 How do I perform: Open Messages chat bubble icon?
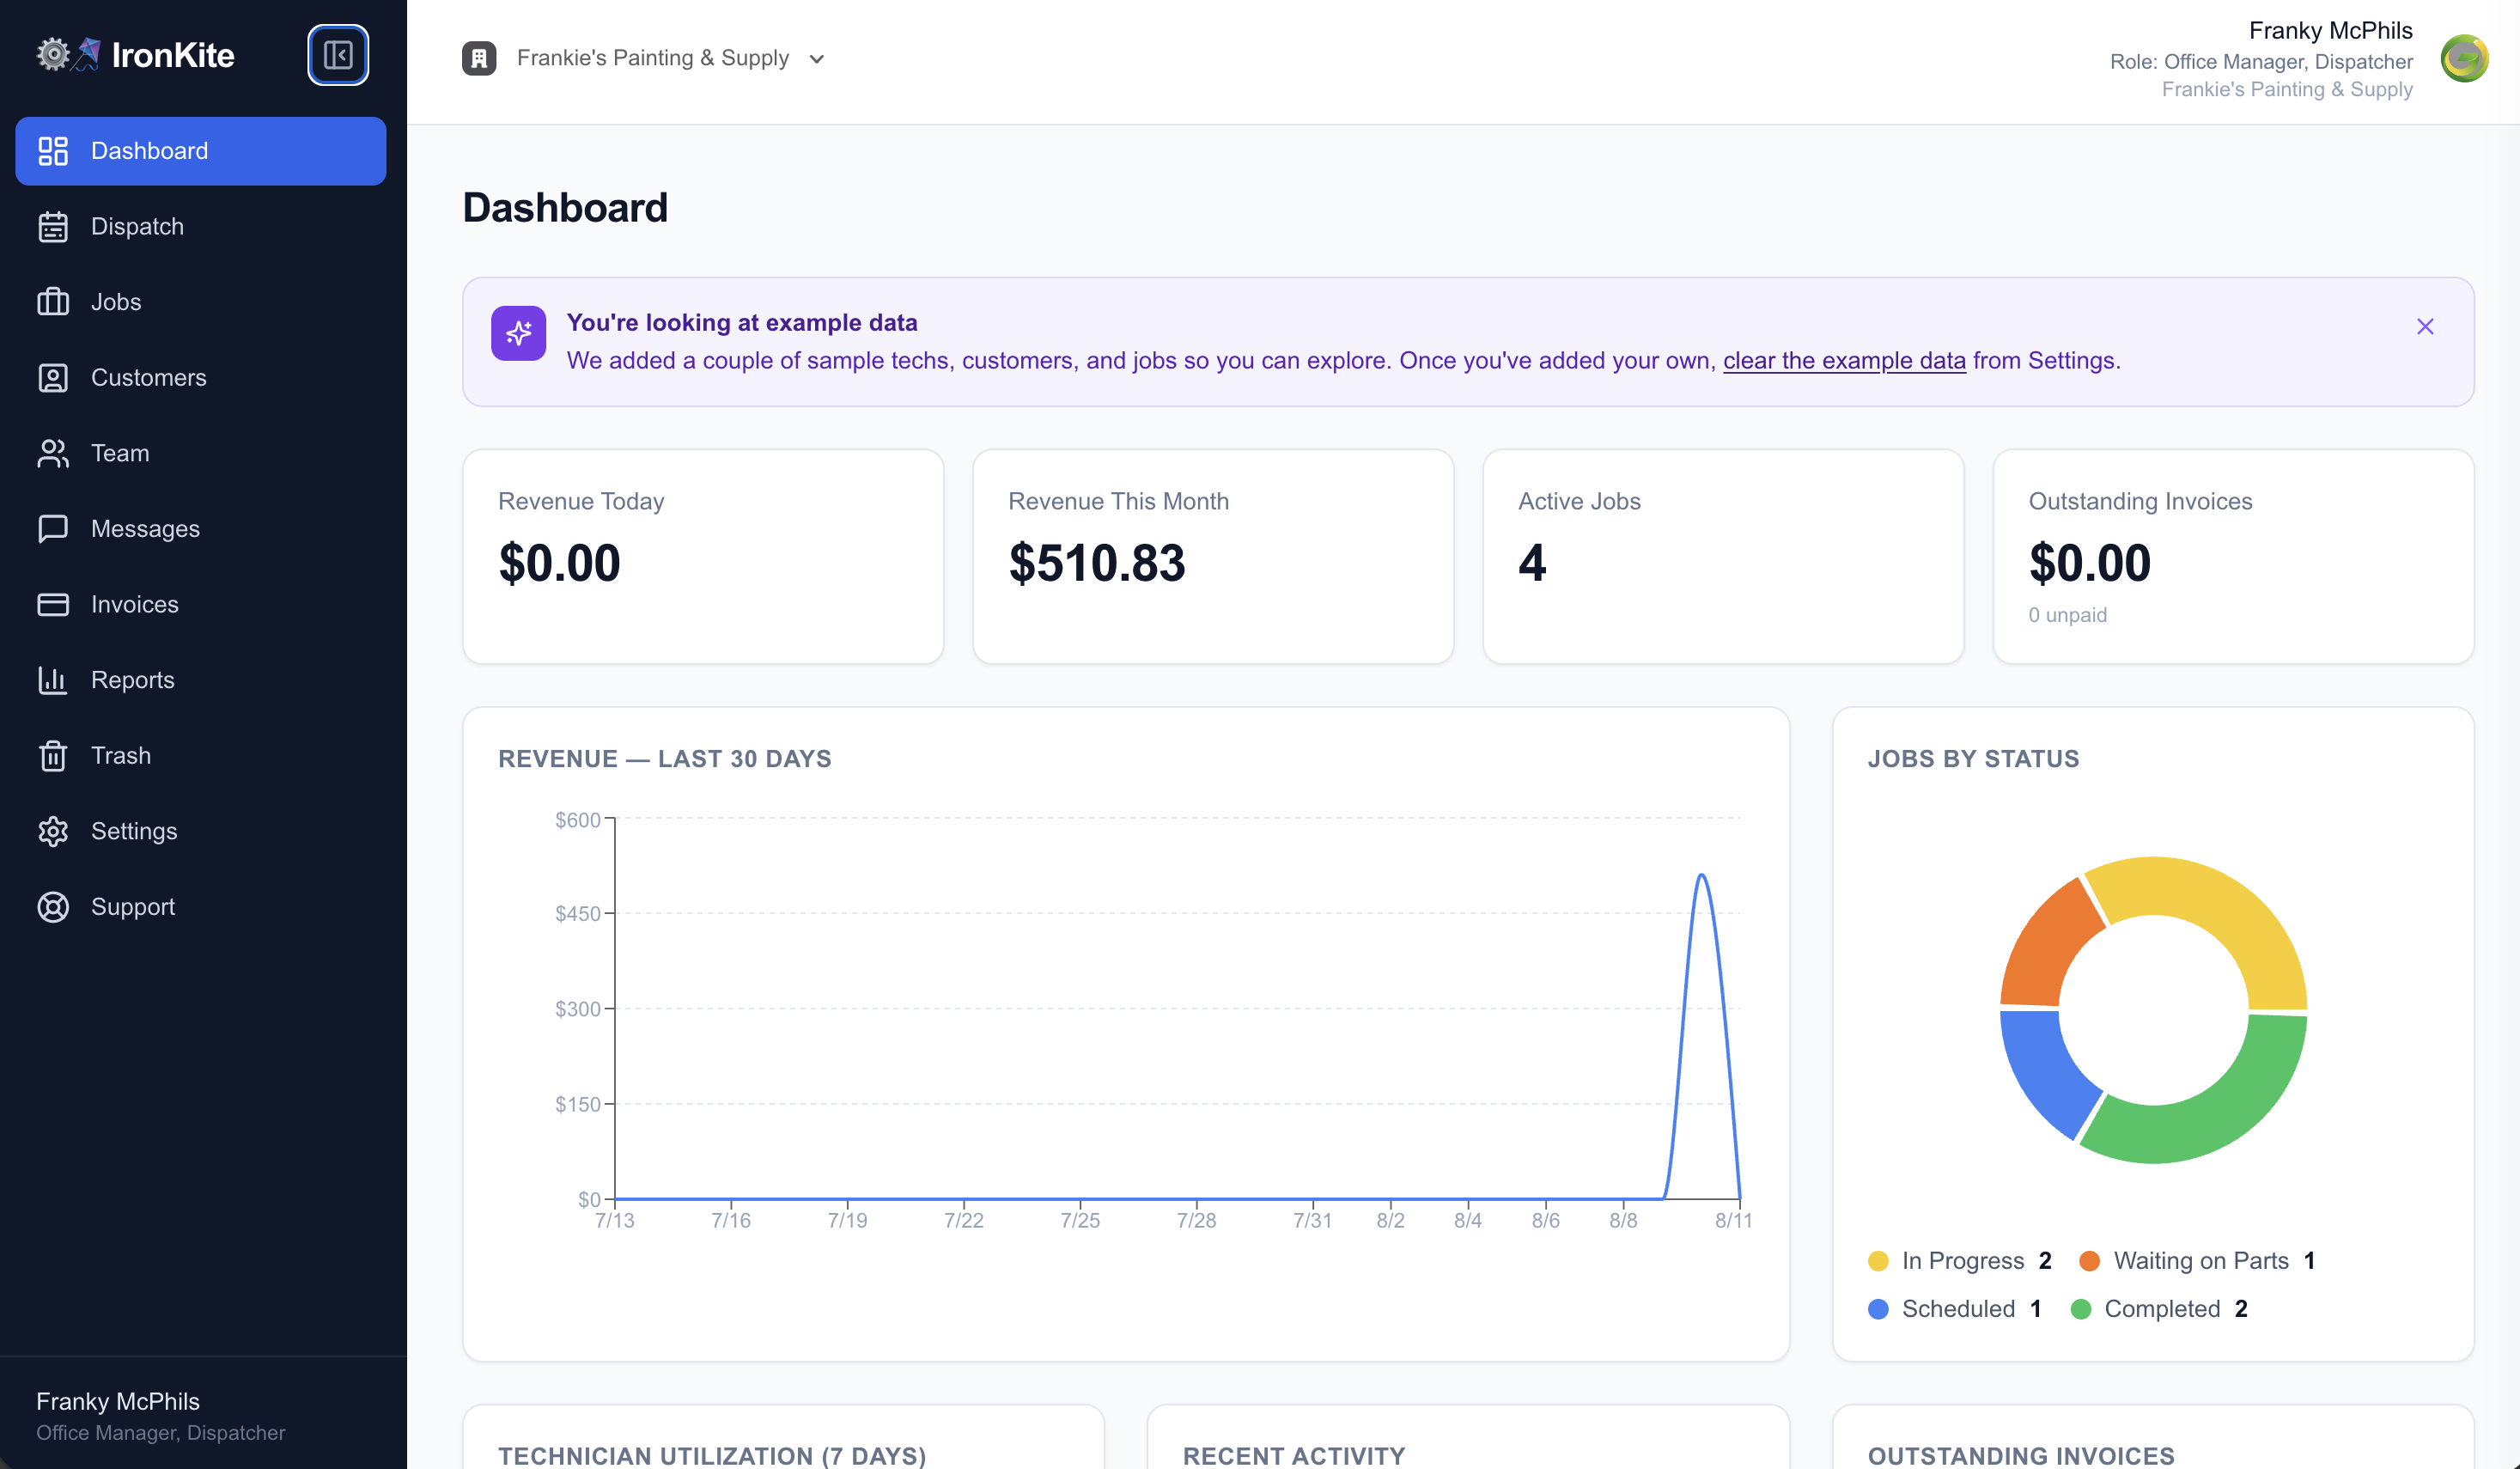(x=53, y=529)
